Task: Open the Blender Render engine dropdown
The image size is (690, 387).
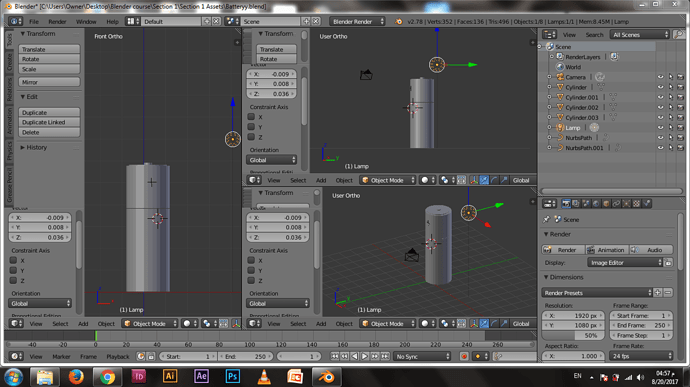Action: 357,21
